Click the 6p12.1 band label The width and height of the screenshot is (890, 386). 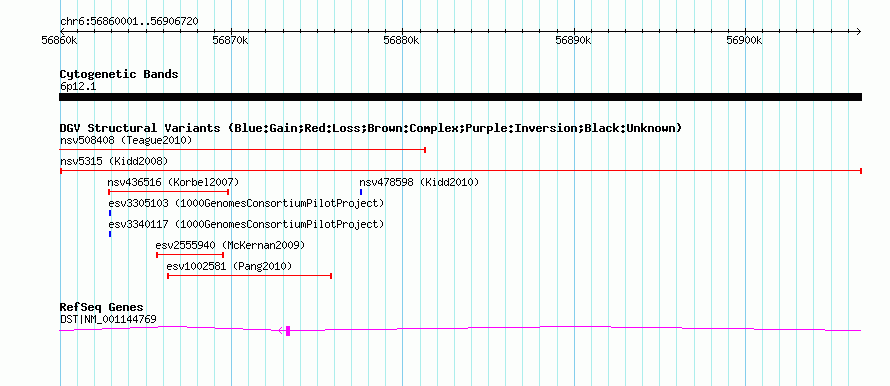[x=78, y=87]
